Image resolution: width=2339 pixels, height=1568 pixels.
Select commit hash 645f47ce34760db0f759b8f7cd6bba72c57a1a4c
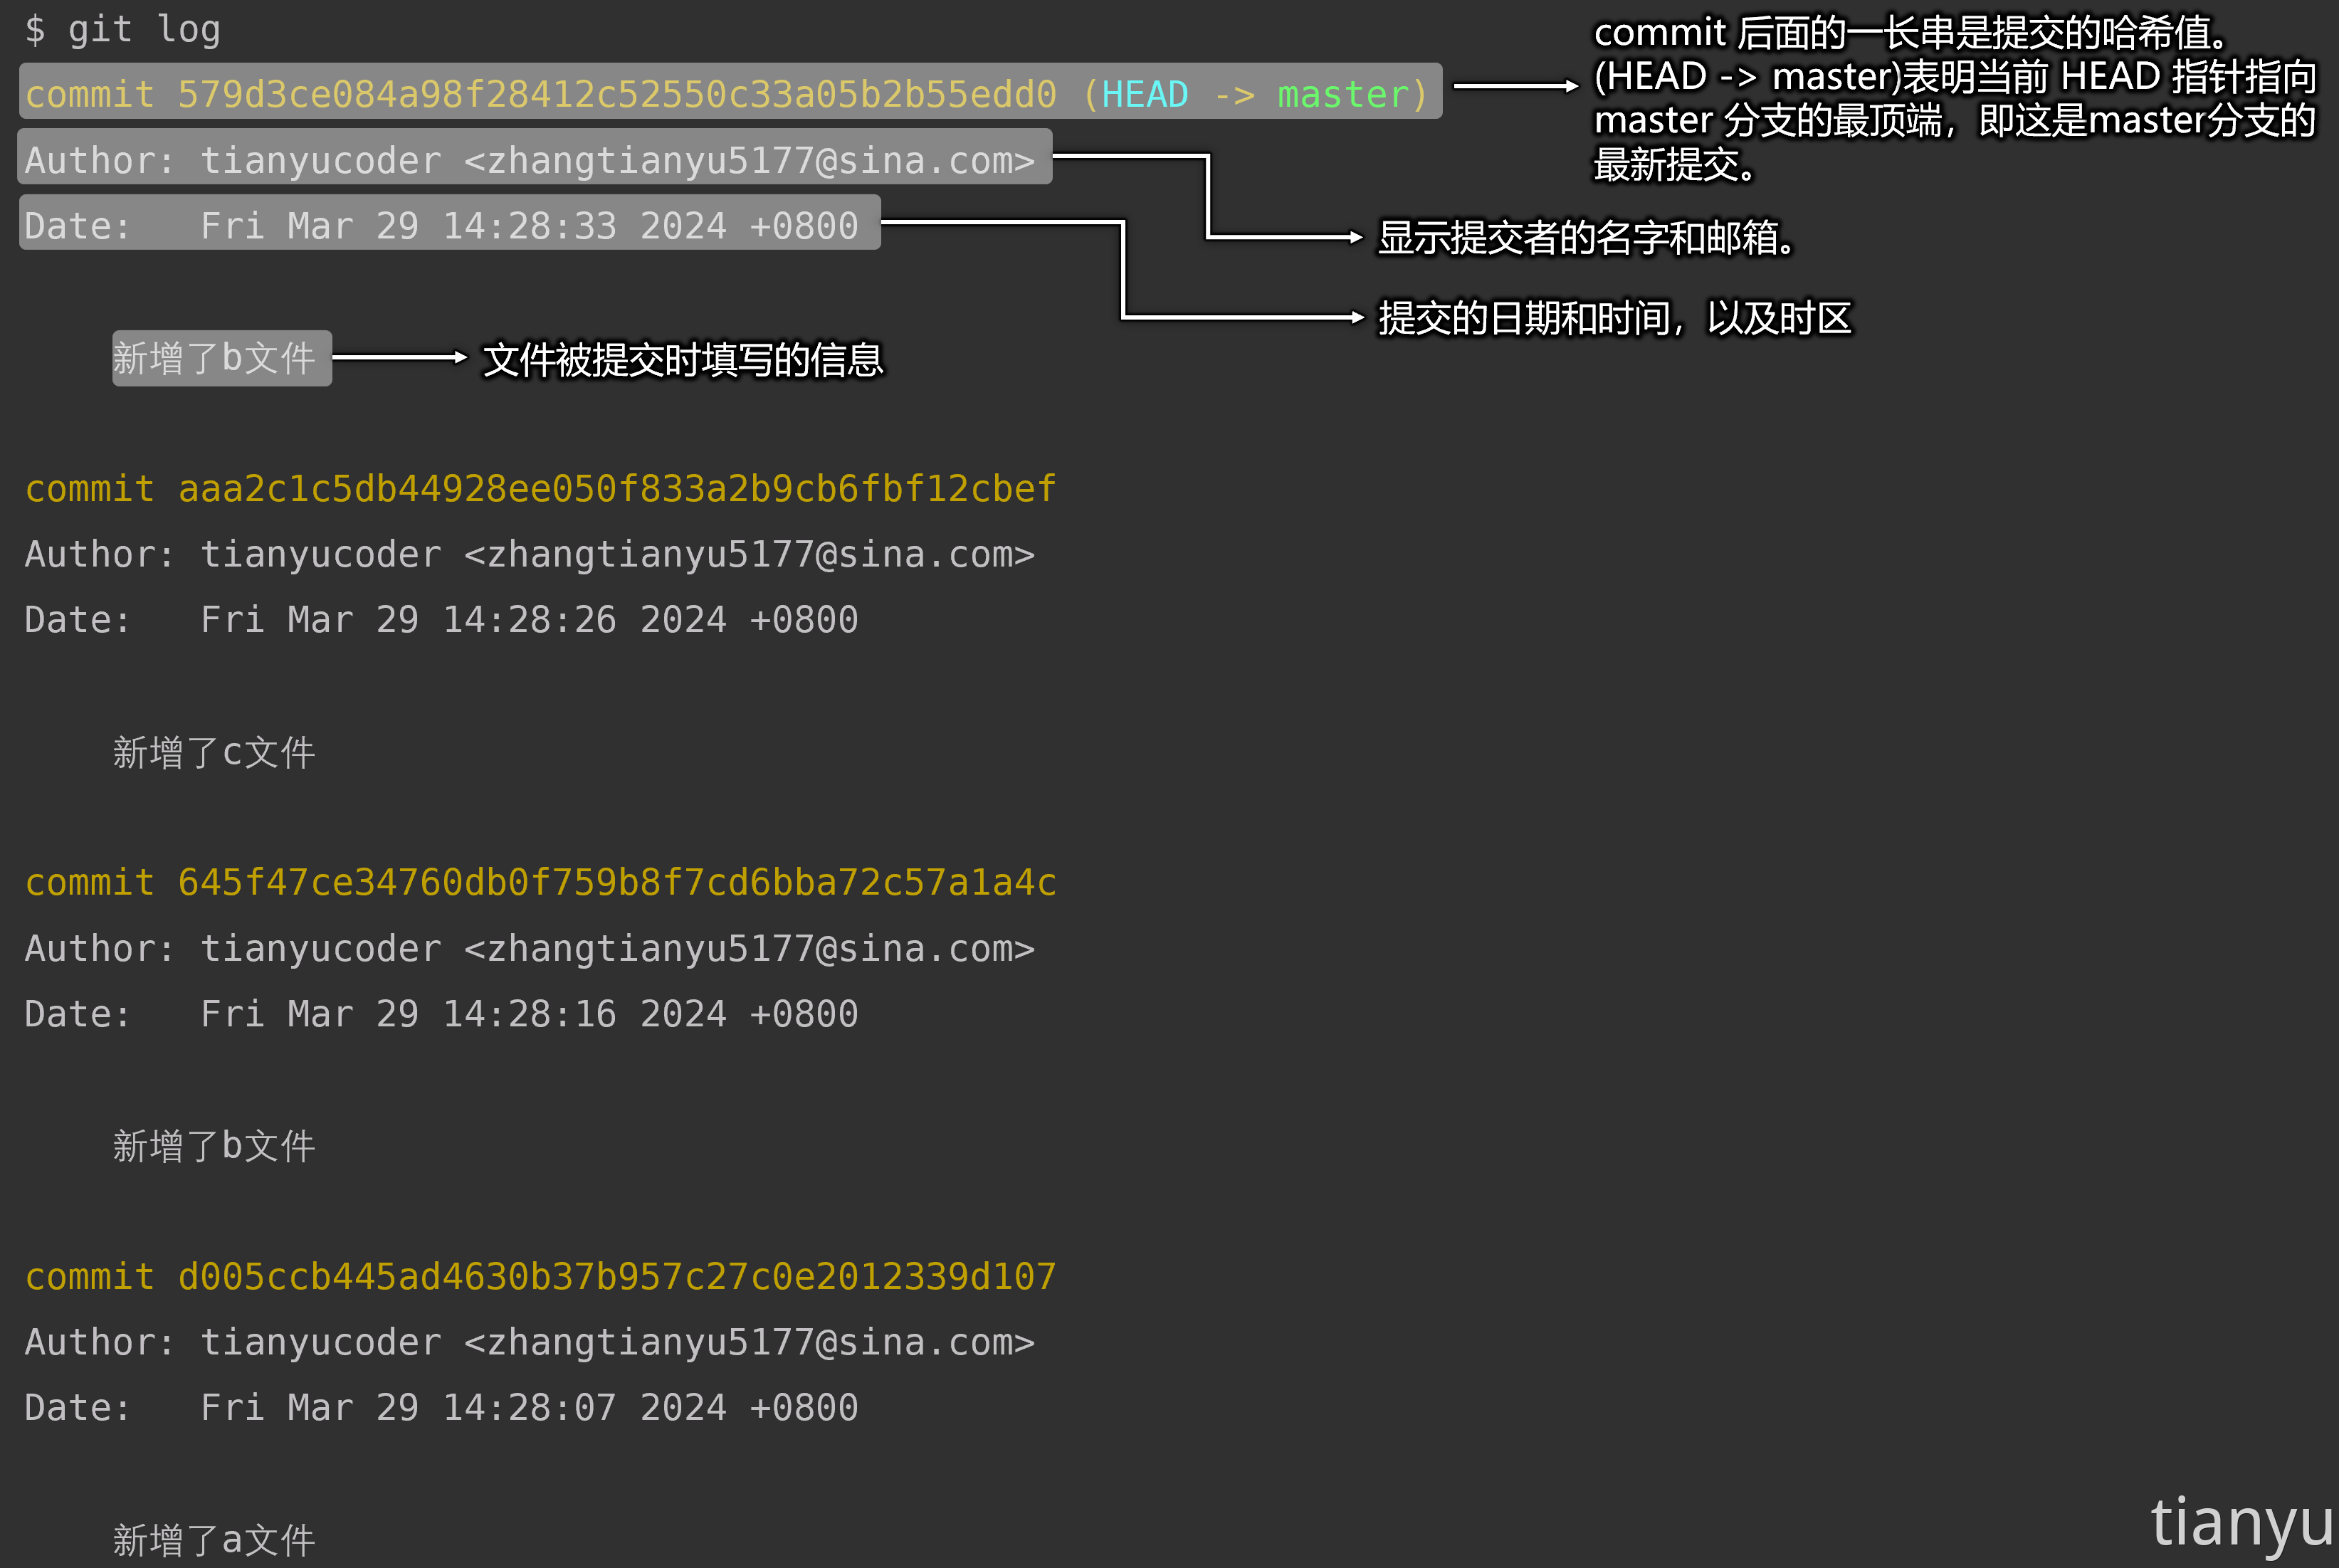click(617, 882)
